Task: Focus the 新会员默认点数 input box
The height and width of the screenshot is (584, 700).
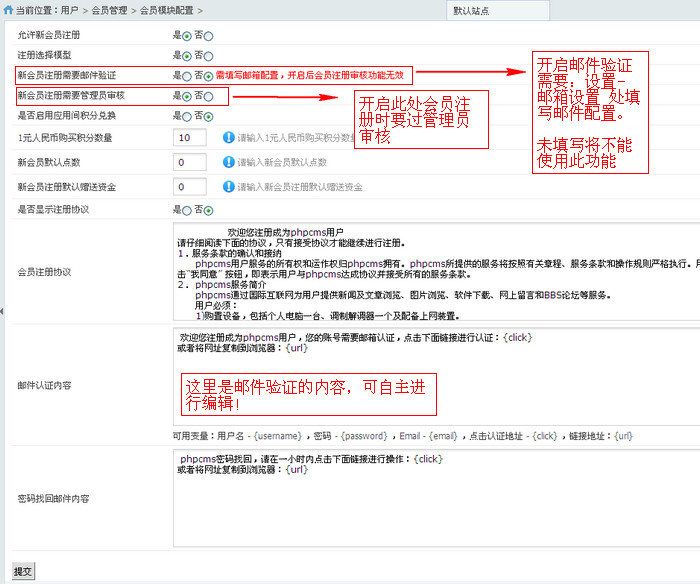Action: 190,162
